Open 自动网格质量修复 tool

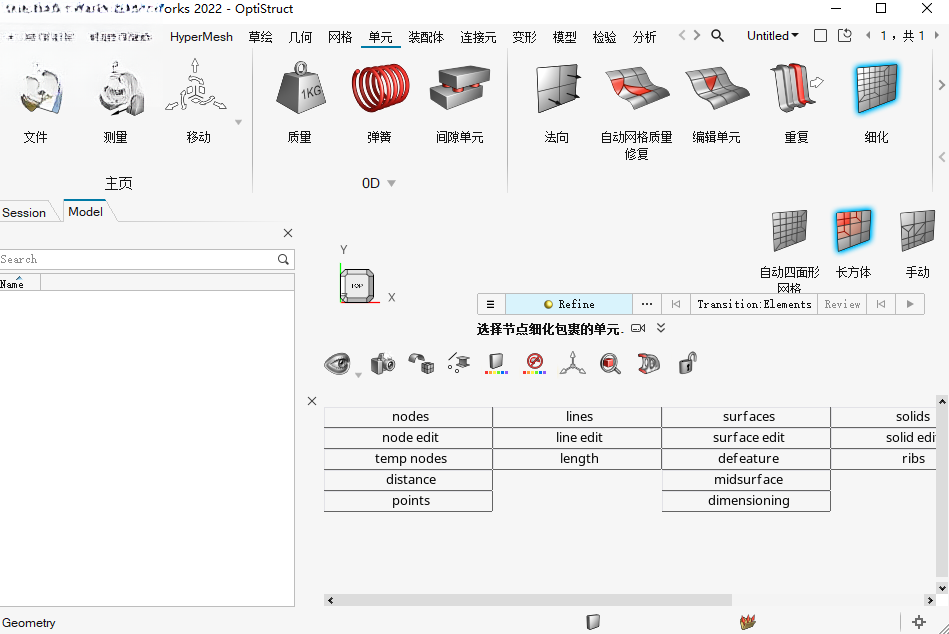[637, 88]
